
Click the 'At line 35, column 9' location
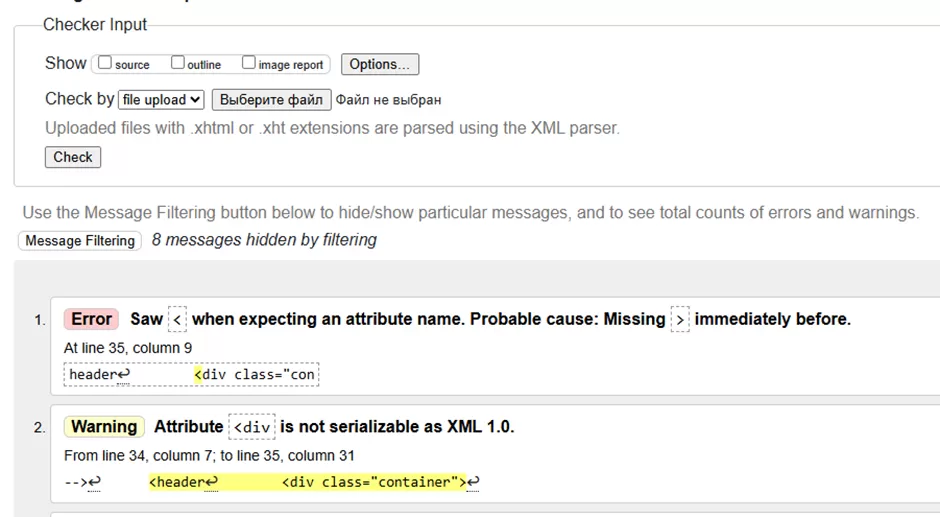pyautogui.click(x=128, y=348)
